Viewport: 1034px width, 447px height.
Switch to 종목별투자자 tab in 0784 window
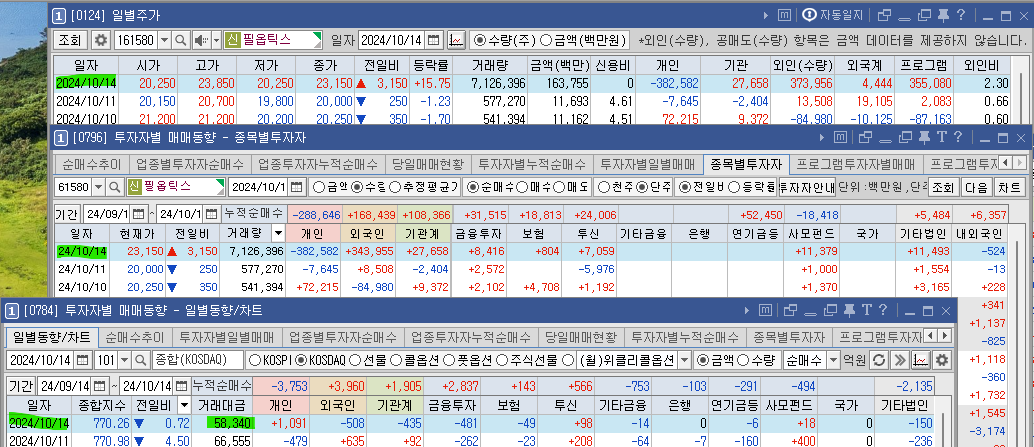(x=789, y=338)
